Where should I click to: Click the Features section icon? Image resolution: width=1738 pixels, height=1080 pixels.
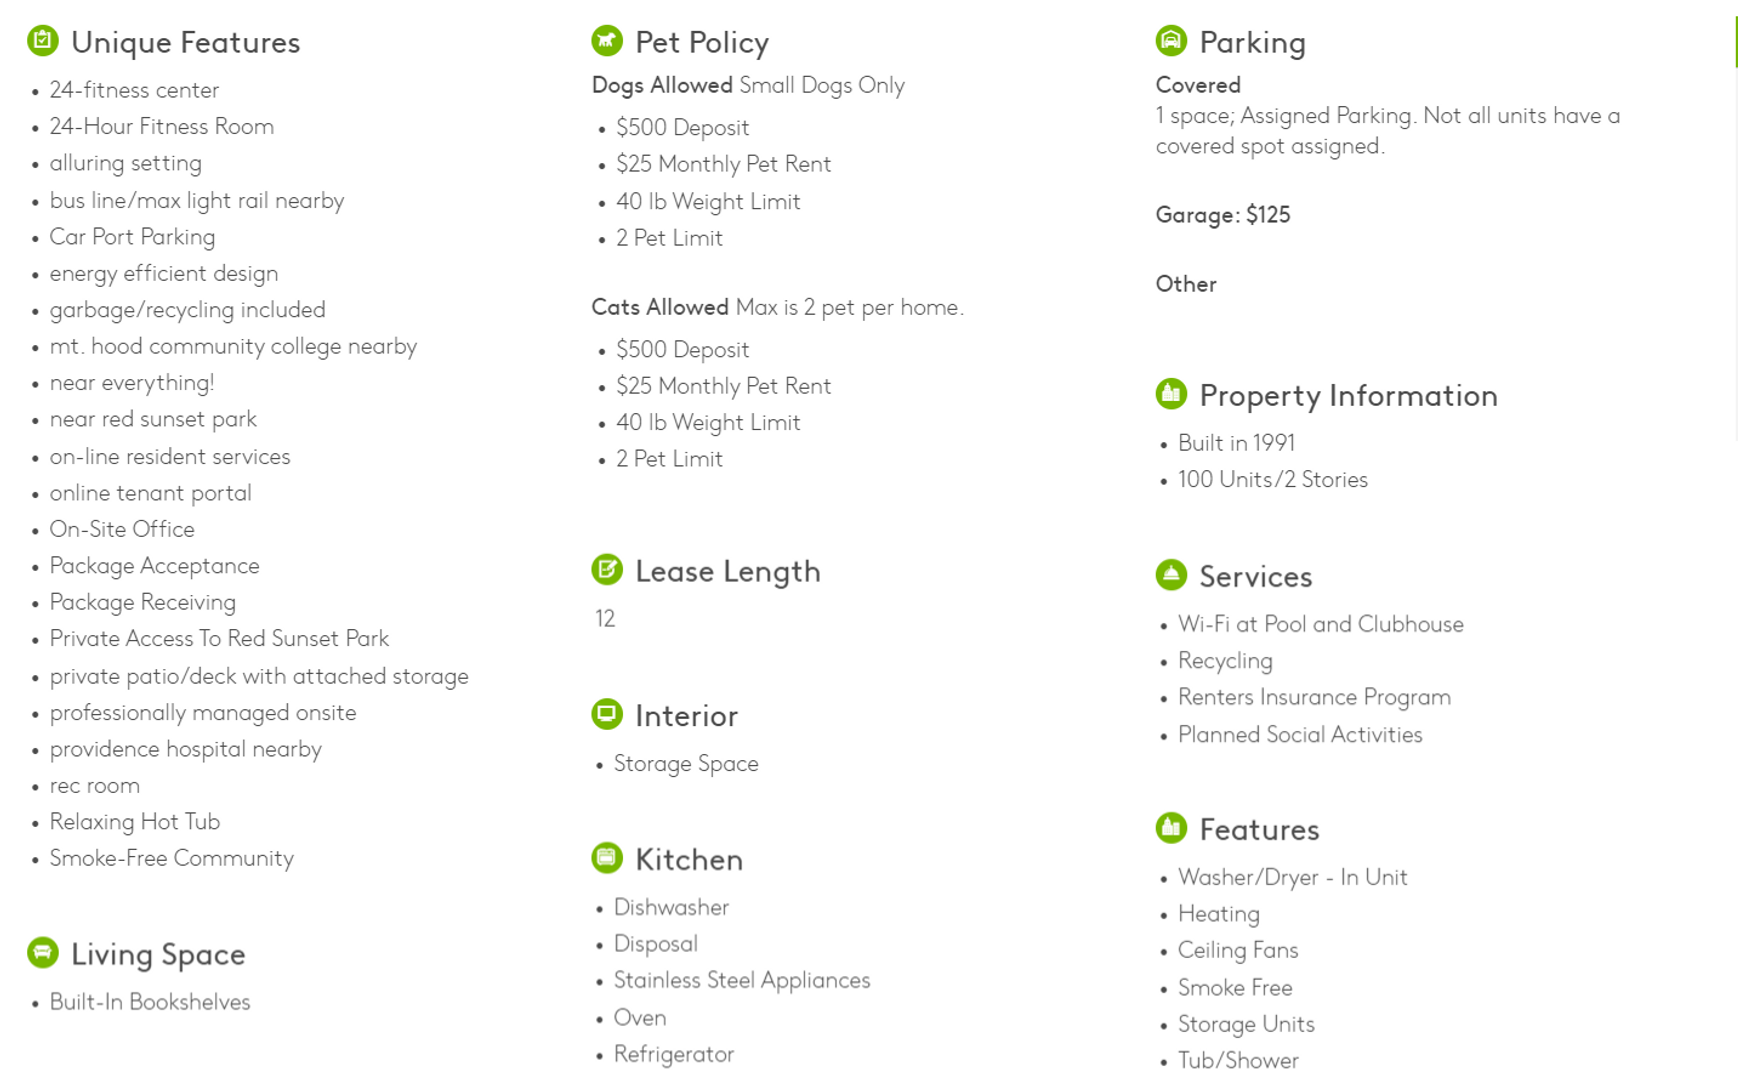point(1171,828)
